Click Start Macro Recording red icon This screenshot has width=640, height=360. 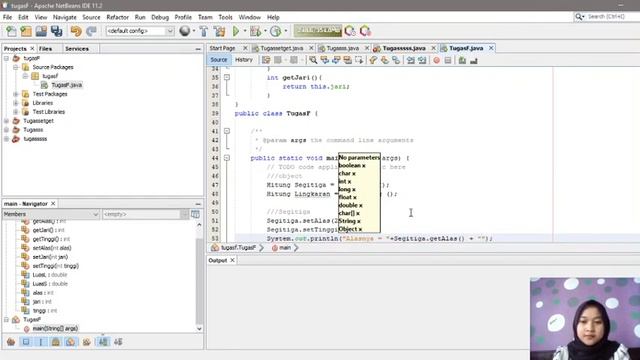437,60
